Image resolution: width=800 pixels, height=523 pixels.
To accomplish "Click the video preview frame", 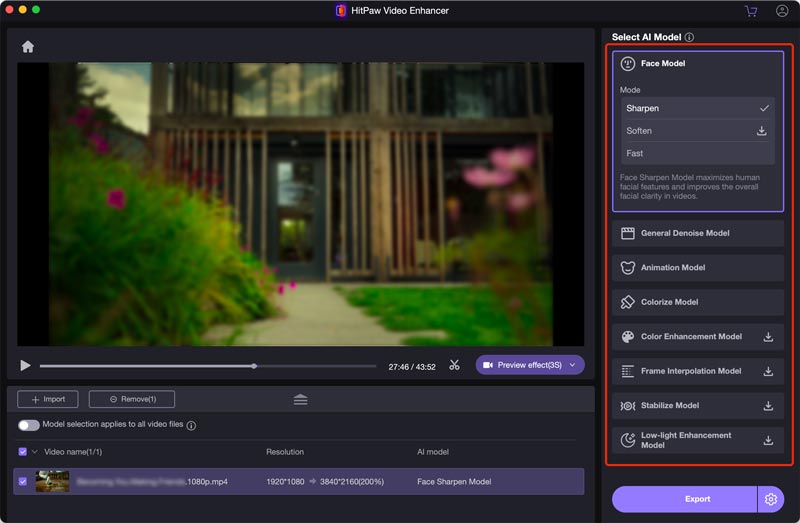I will (301, 204).
